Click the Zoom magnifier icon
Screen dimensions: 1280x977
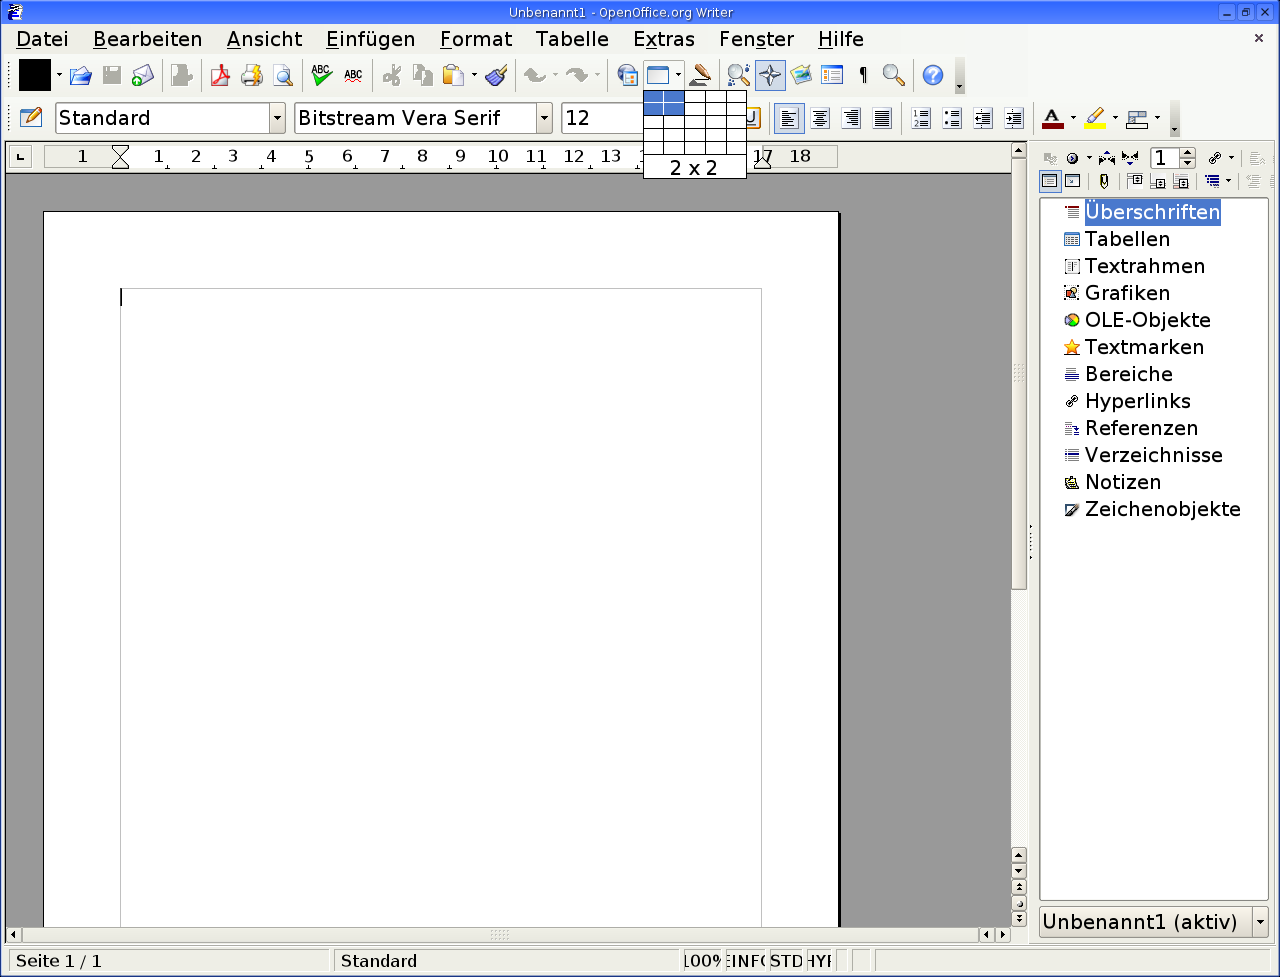tap(894, 75)
